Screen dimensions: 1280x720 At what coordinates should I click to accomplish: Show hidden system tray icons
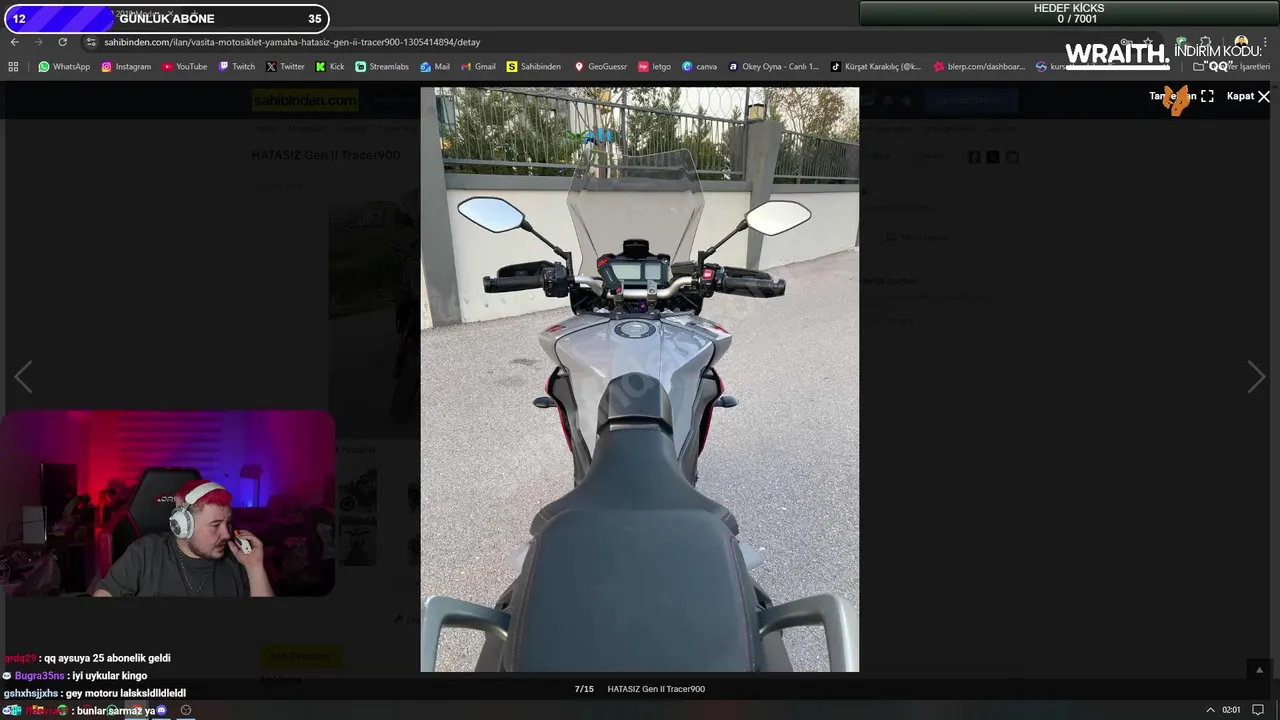coord(1210,710)
